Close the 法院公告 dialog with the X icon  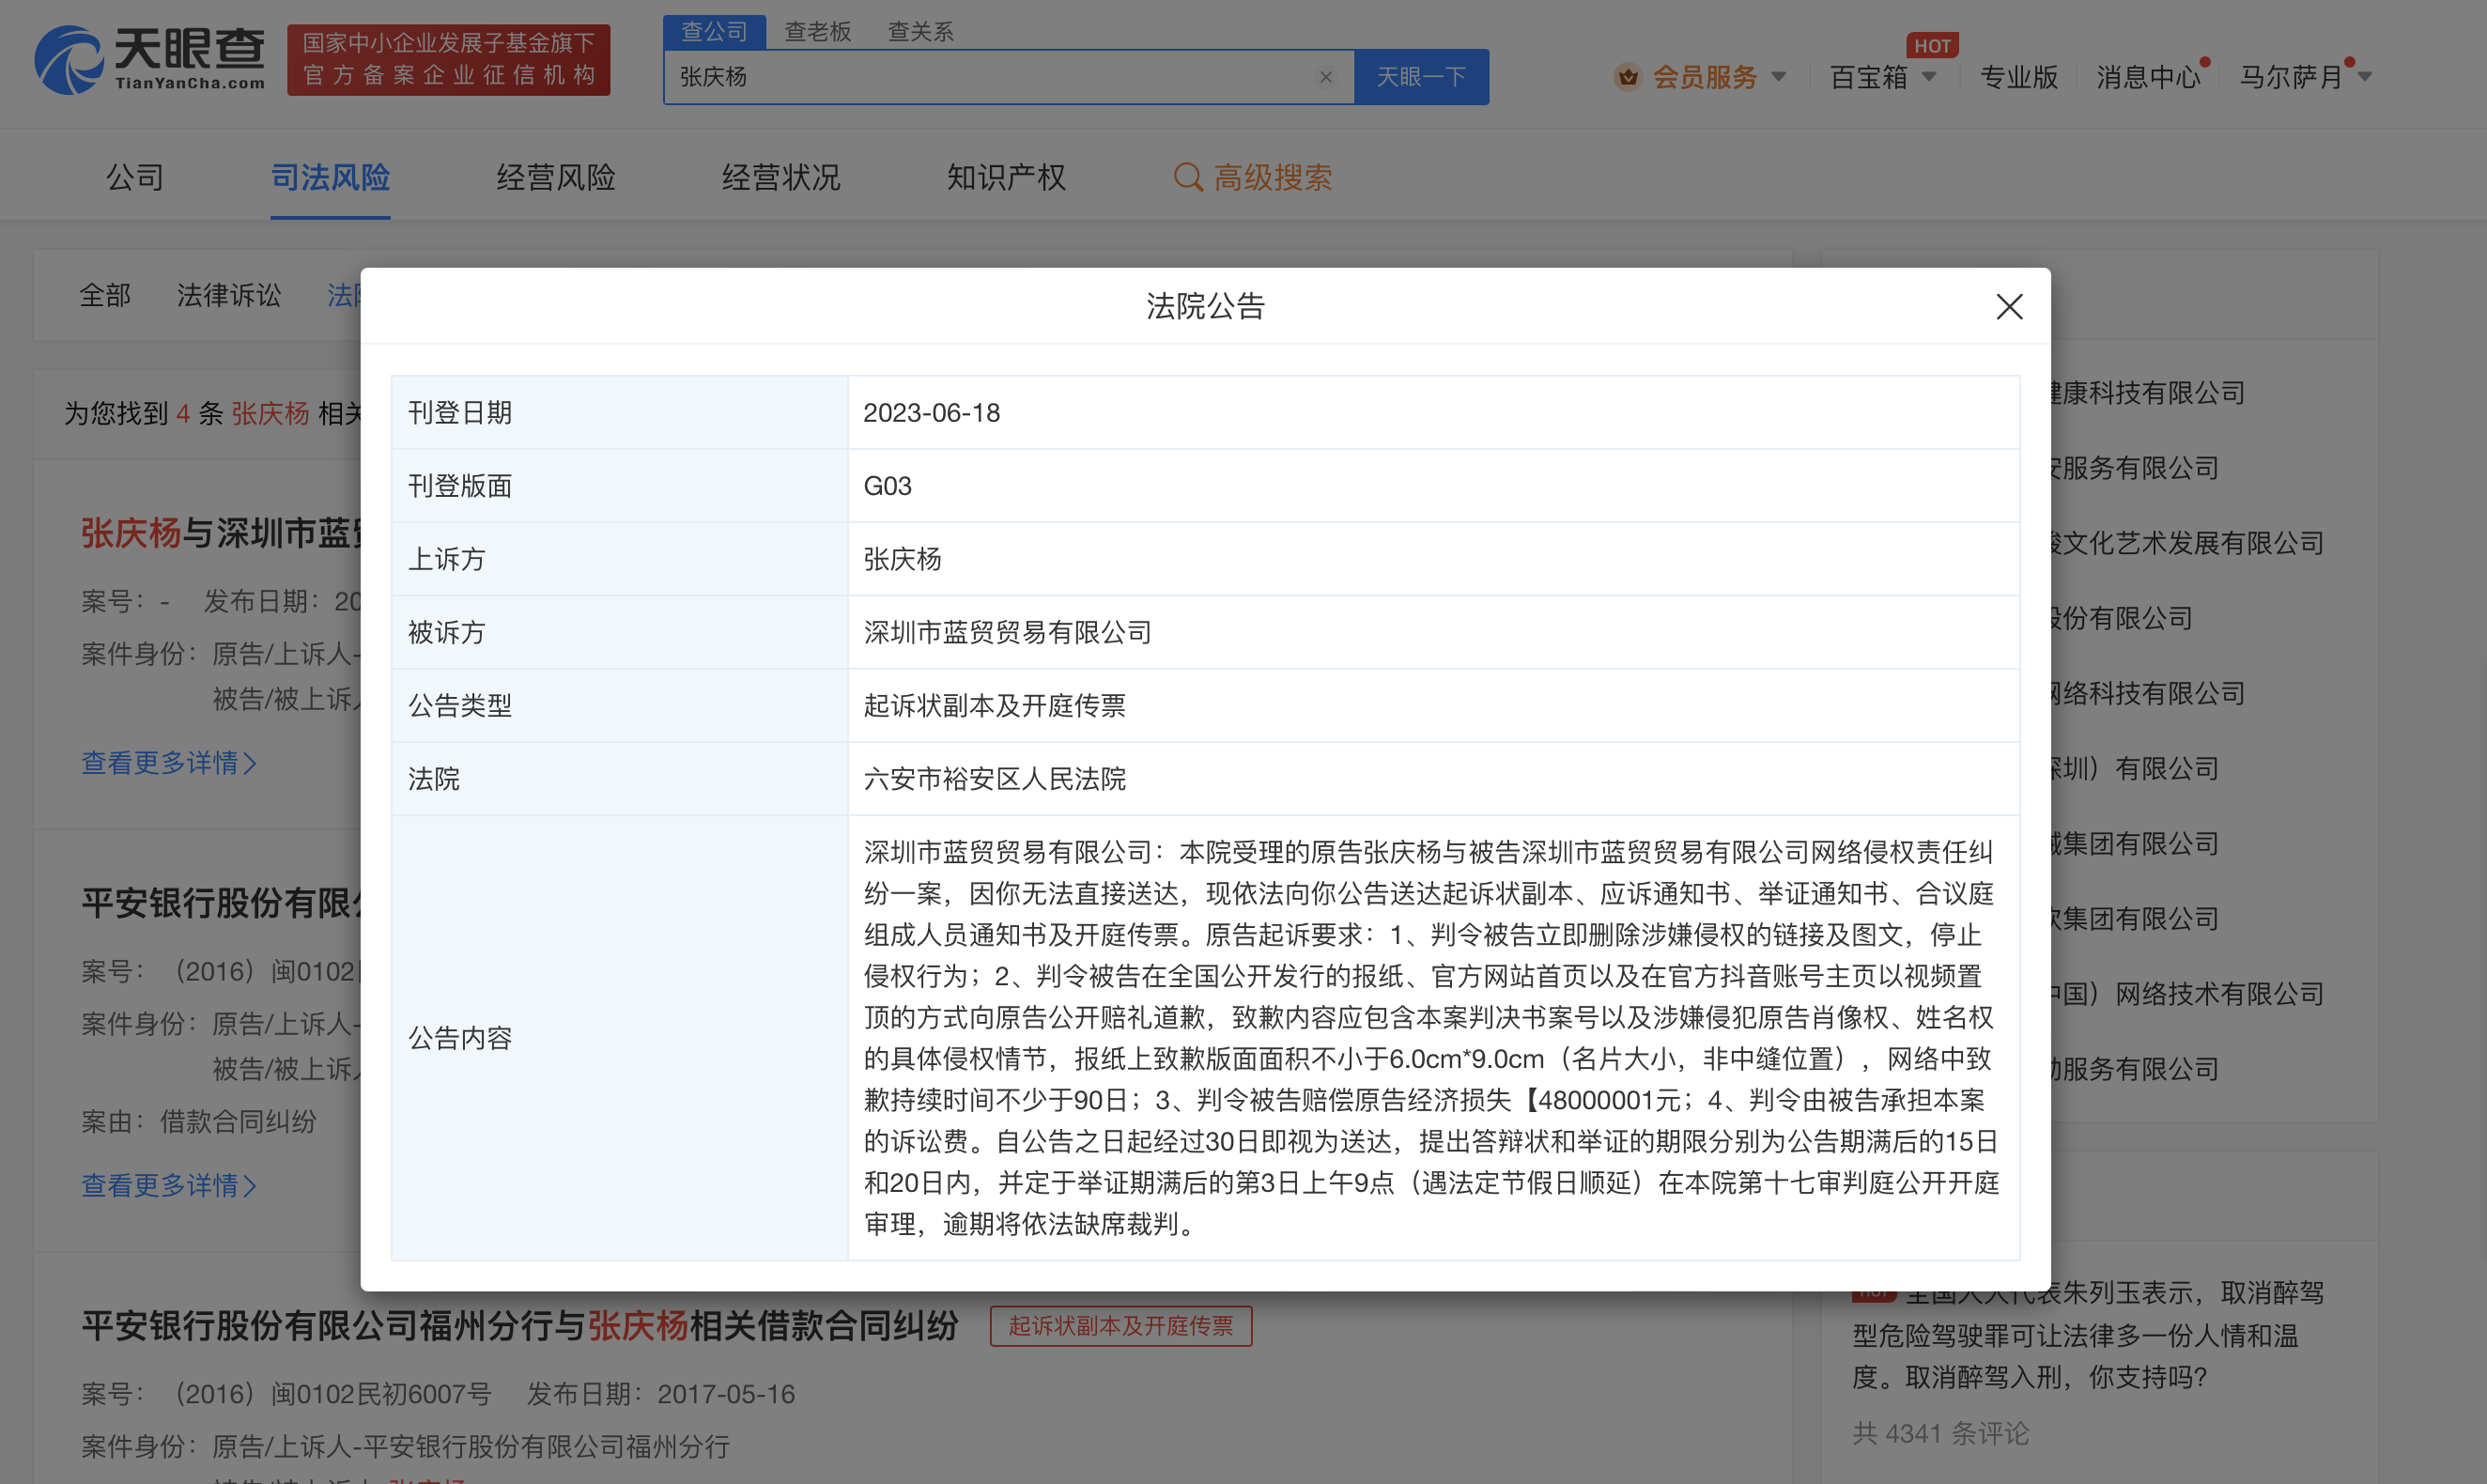pyautogui.click(x=2009, y=307)
